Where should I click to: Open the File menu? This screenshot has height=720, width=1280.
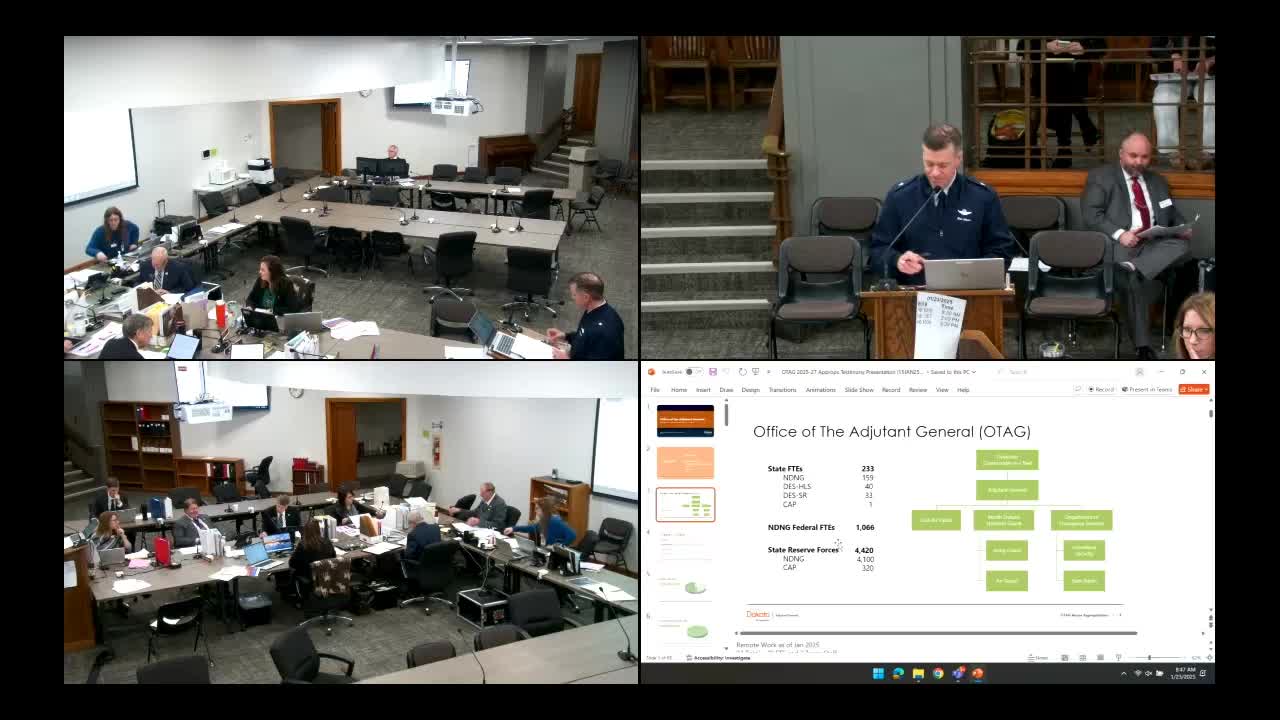pyautogui.click(x=655, y=390)
